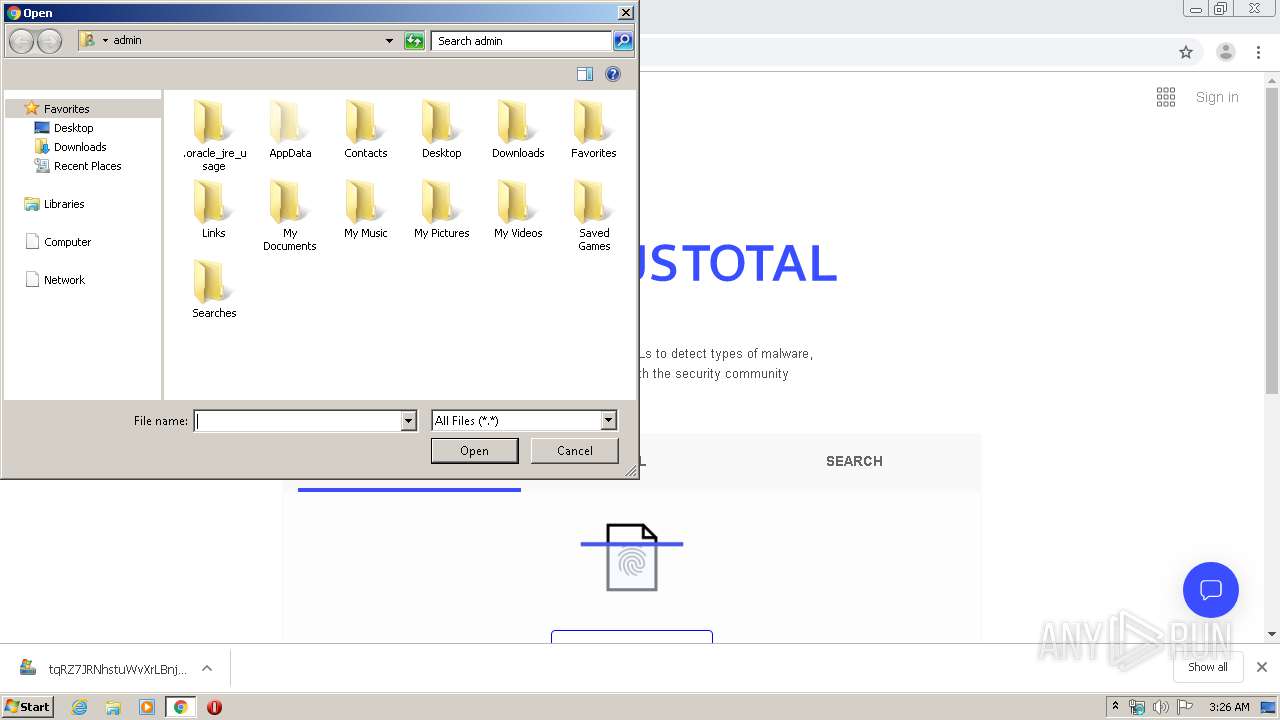Open the Start menu
The height and width of the screenshot is (720, 1280).
click(28, 707)
